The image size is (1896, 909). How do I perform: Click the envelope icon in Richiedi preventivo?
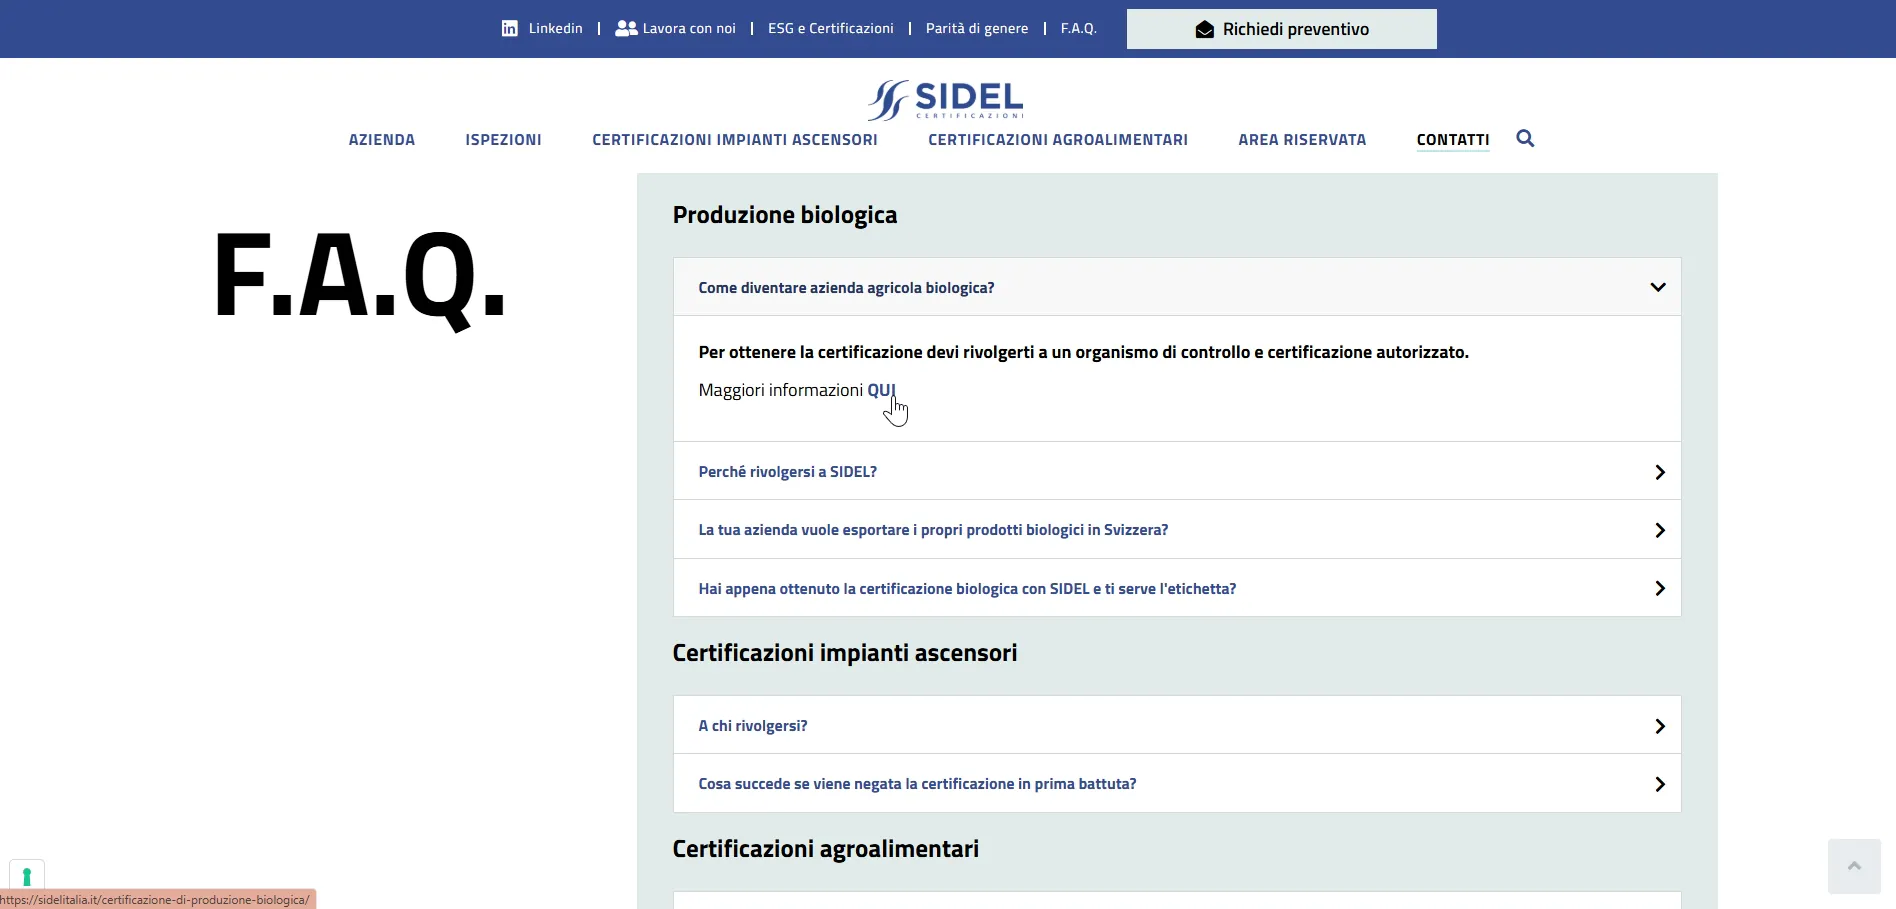click(x=1205, y=30)
